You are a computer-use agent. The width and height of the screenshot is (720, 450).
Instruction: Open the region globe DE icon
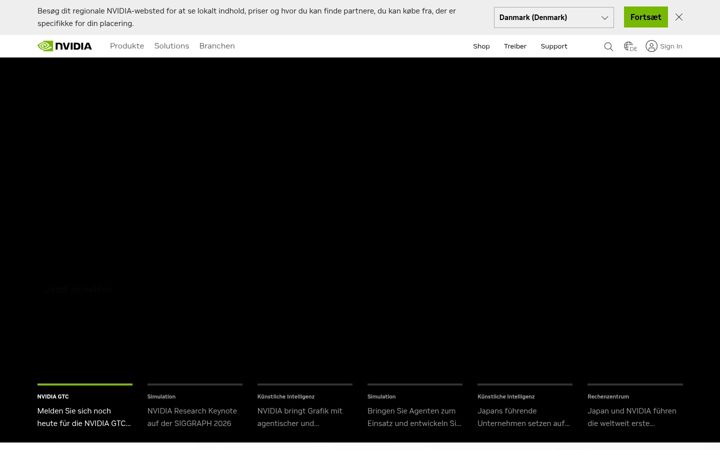coord(630,46)
